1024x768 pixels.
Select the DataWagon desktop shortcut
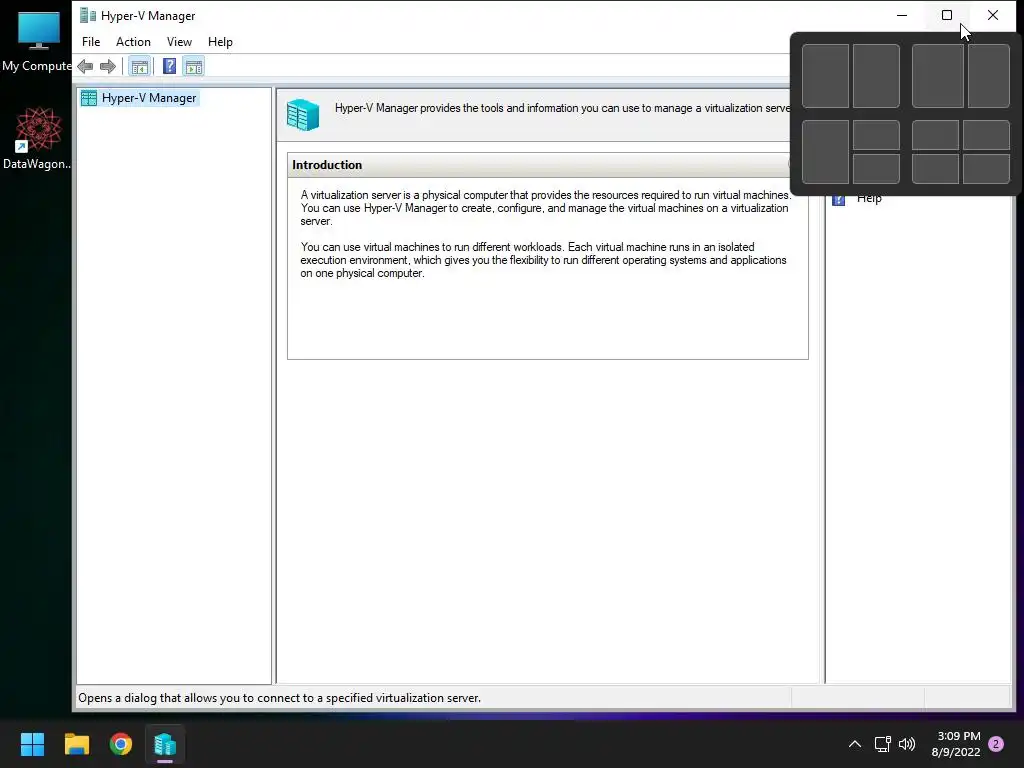(x=37, y=138)
